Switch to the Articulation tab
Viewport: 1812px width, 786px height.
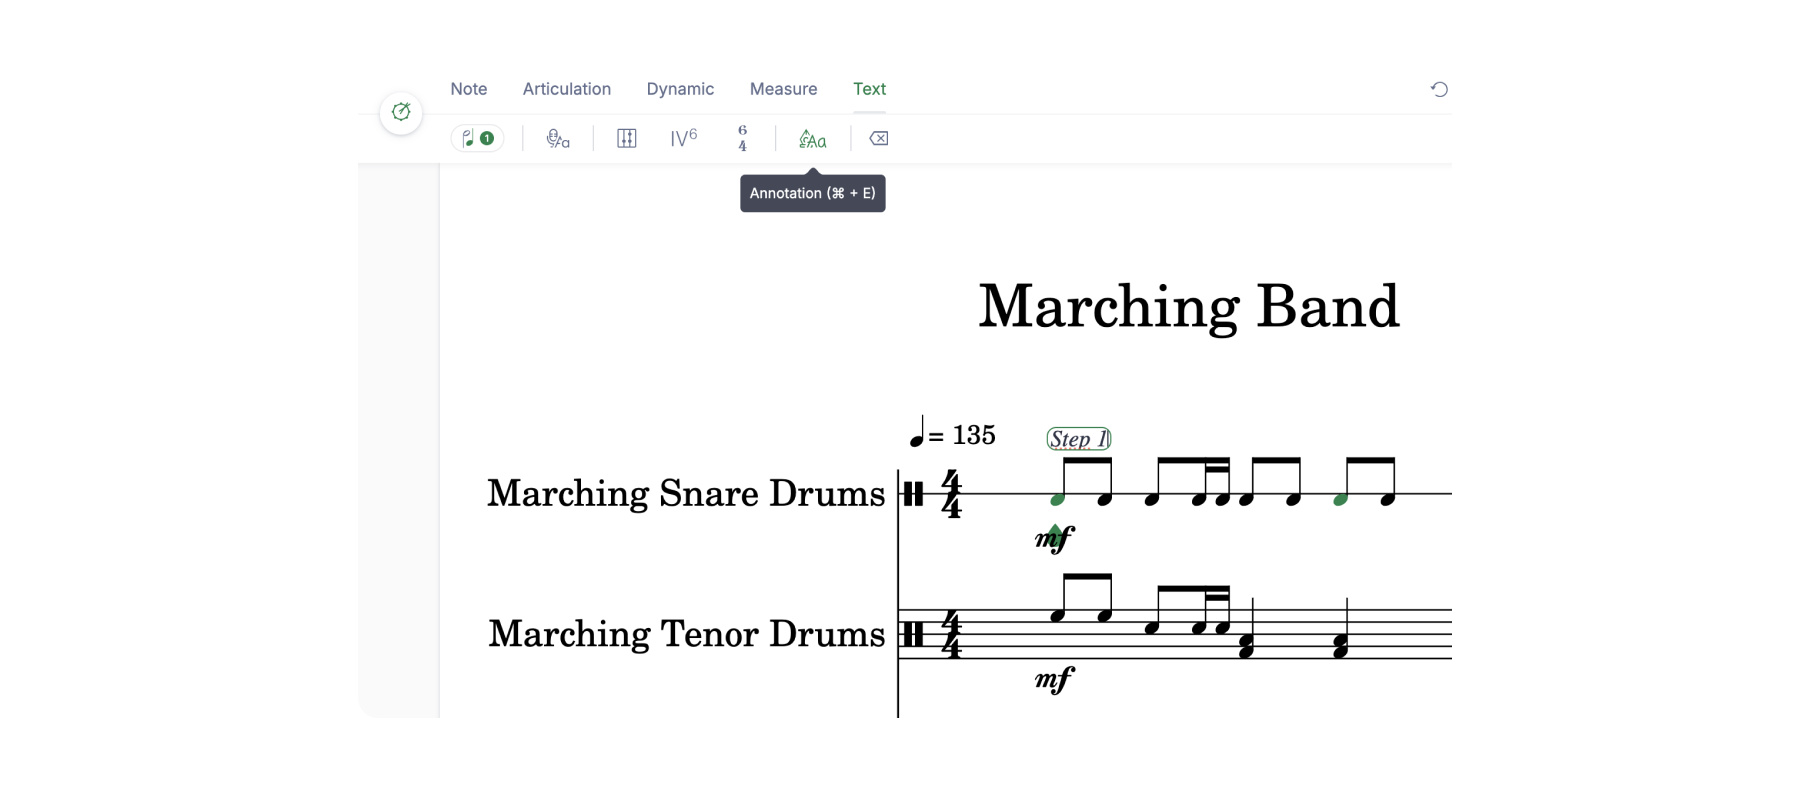[566, 89]
